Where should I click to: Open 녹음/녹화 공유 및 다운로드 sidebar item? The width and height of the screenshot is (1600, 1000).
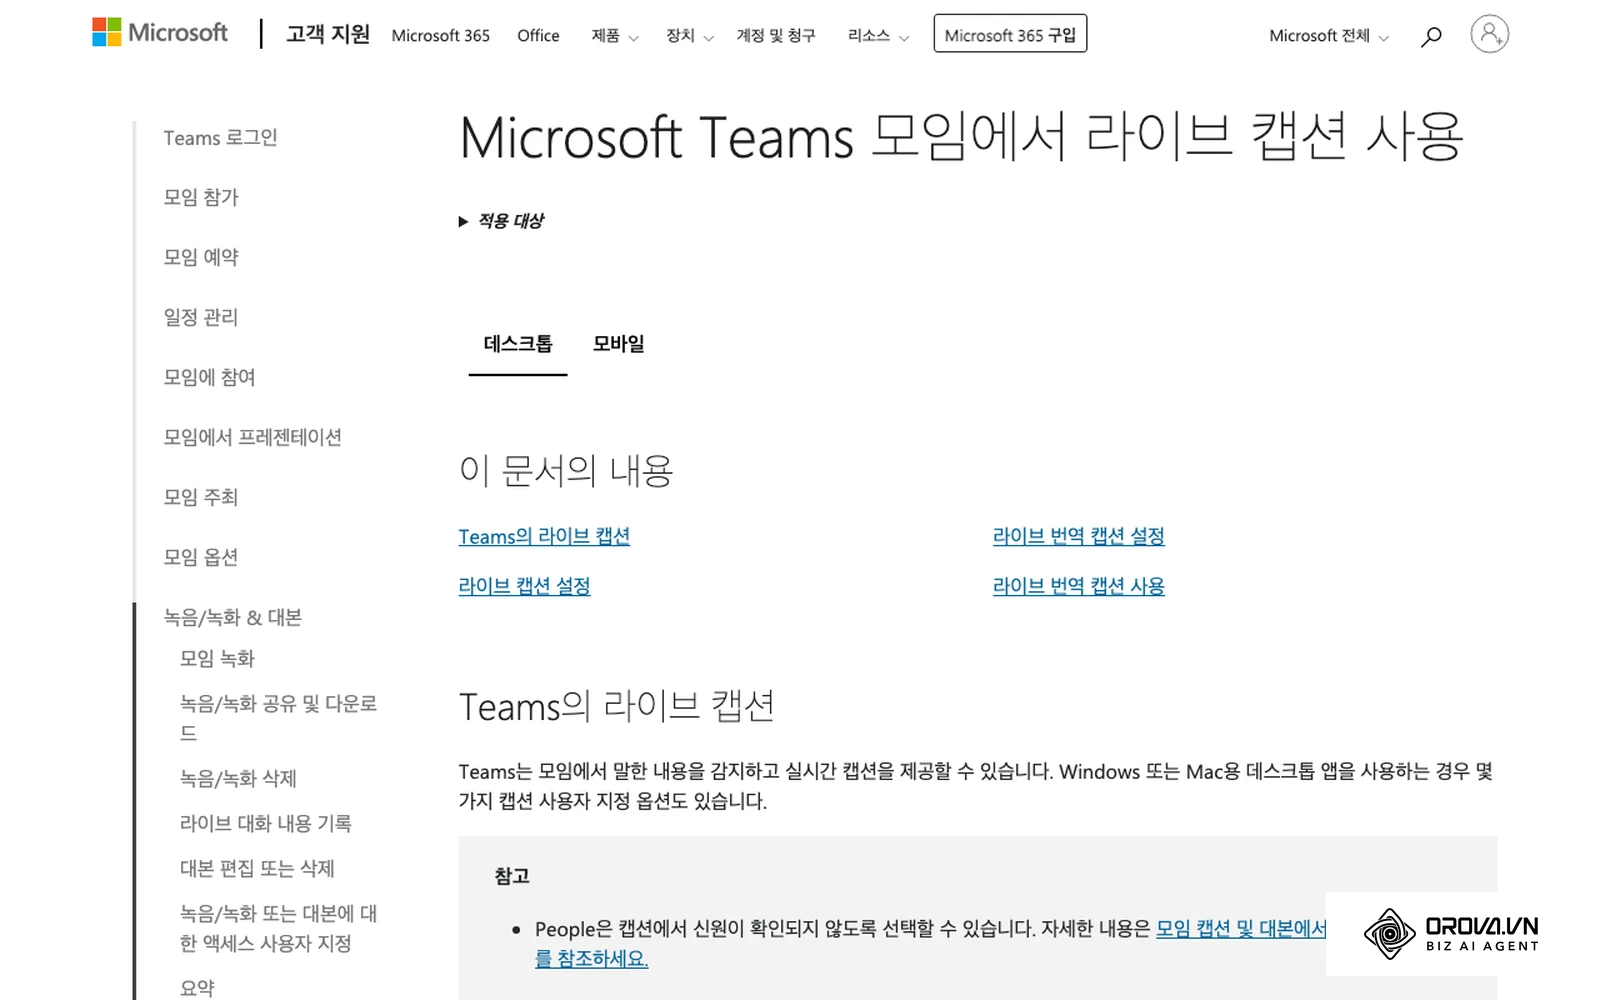278,718
